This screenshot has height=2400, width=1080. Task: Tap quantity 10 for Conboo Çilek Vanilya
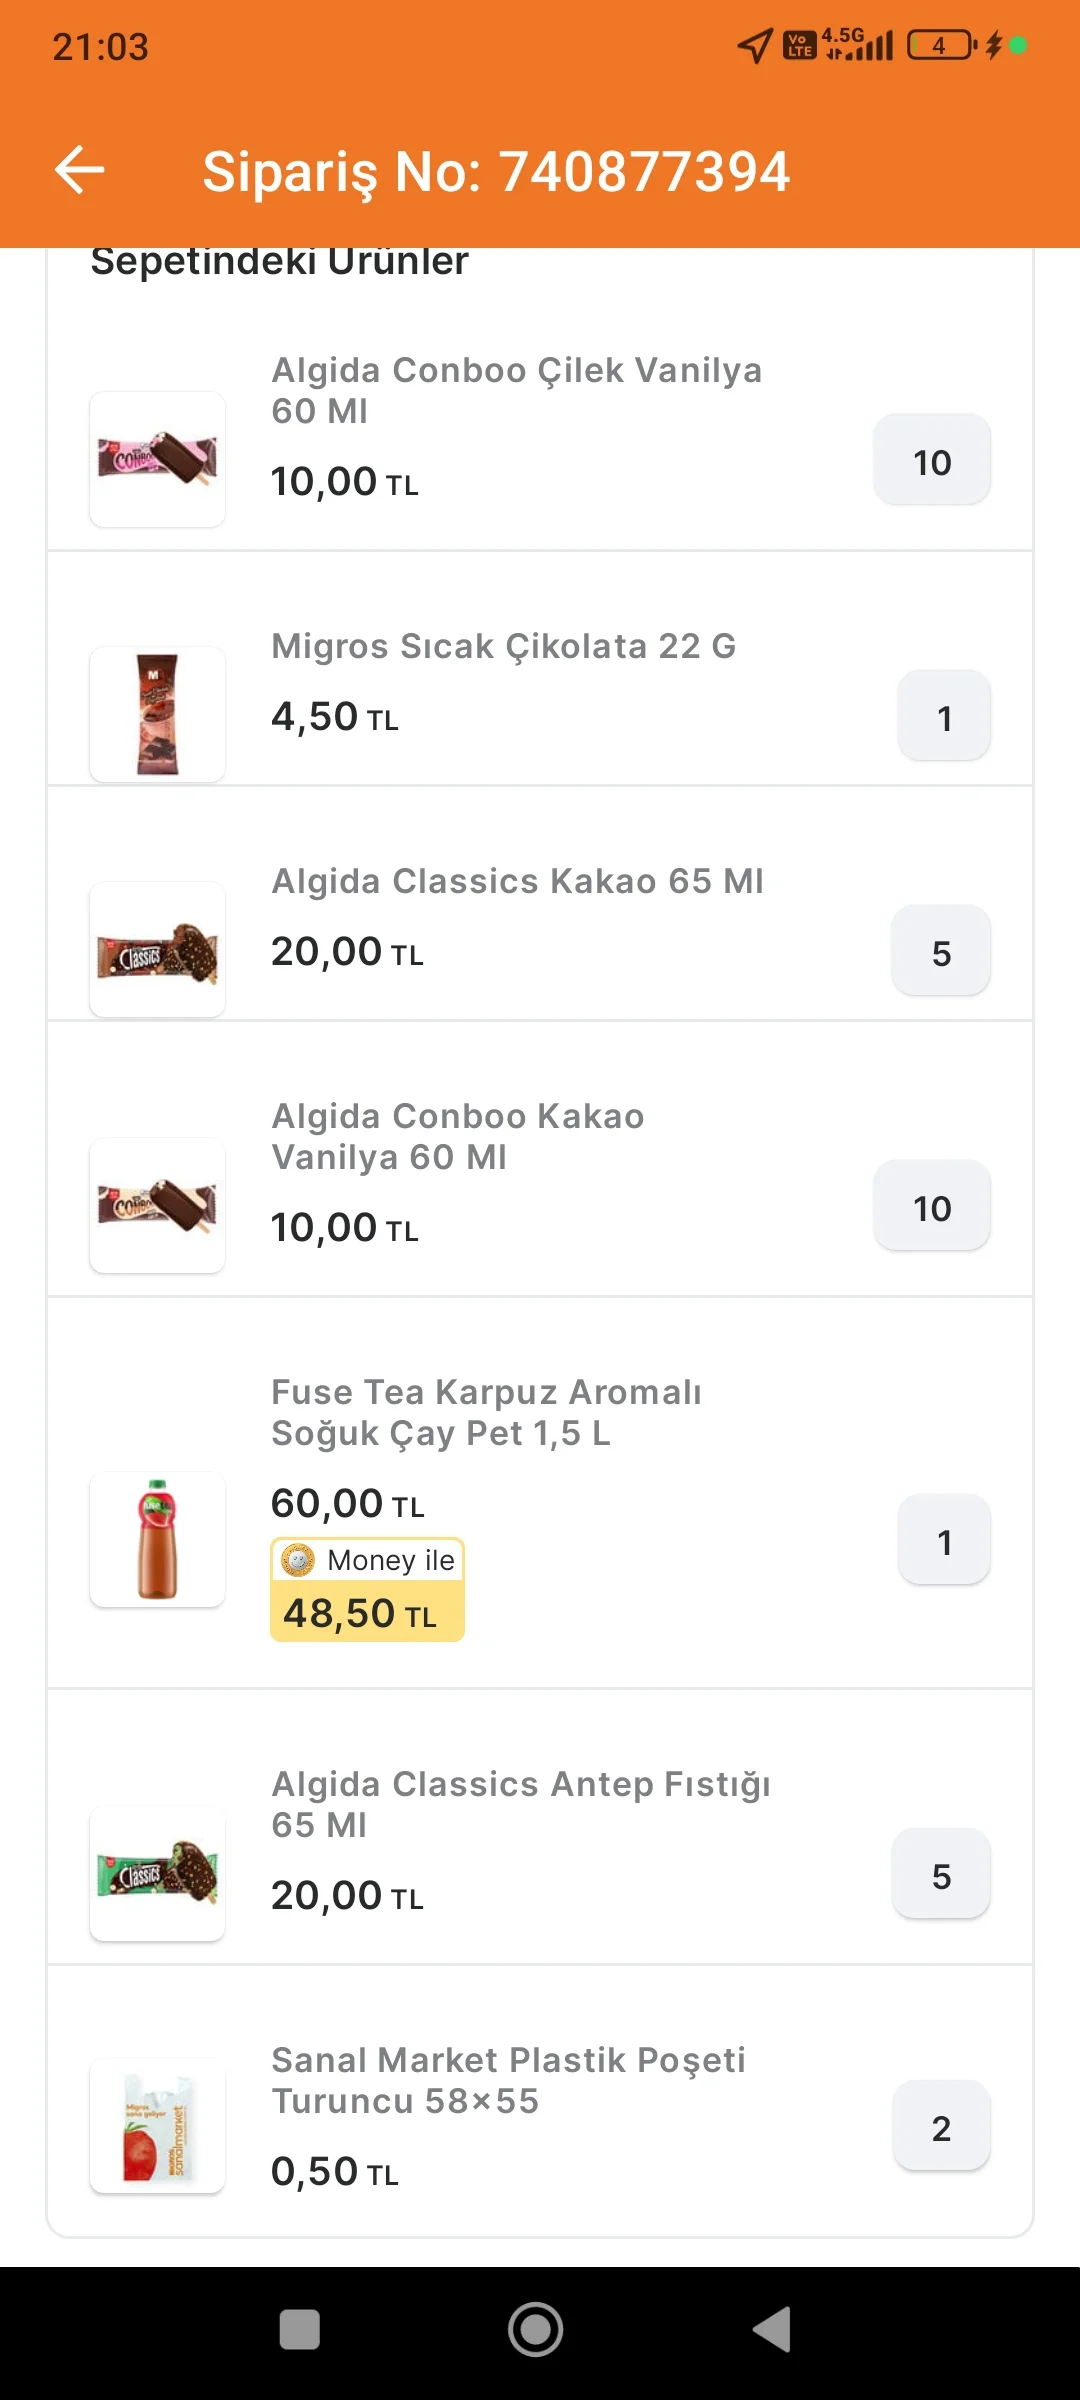point(932,460)
